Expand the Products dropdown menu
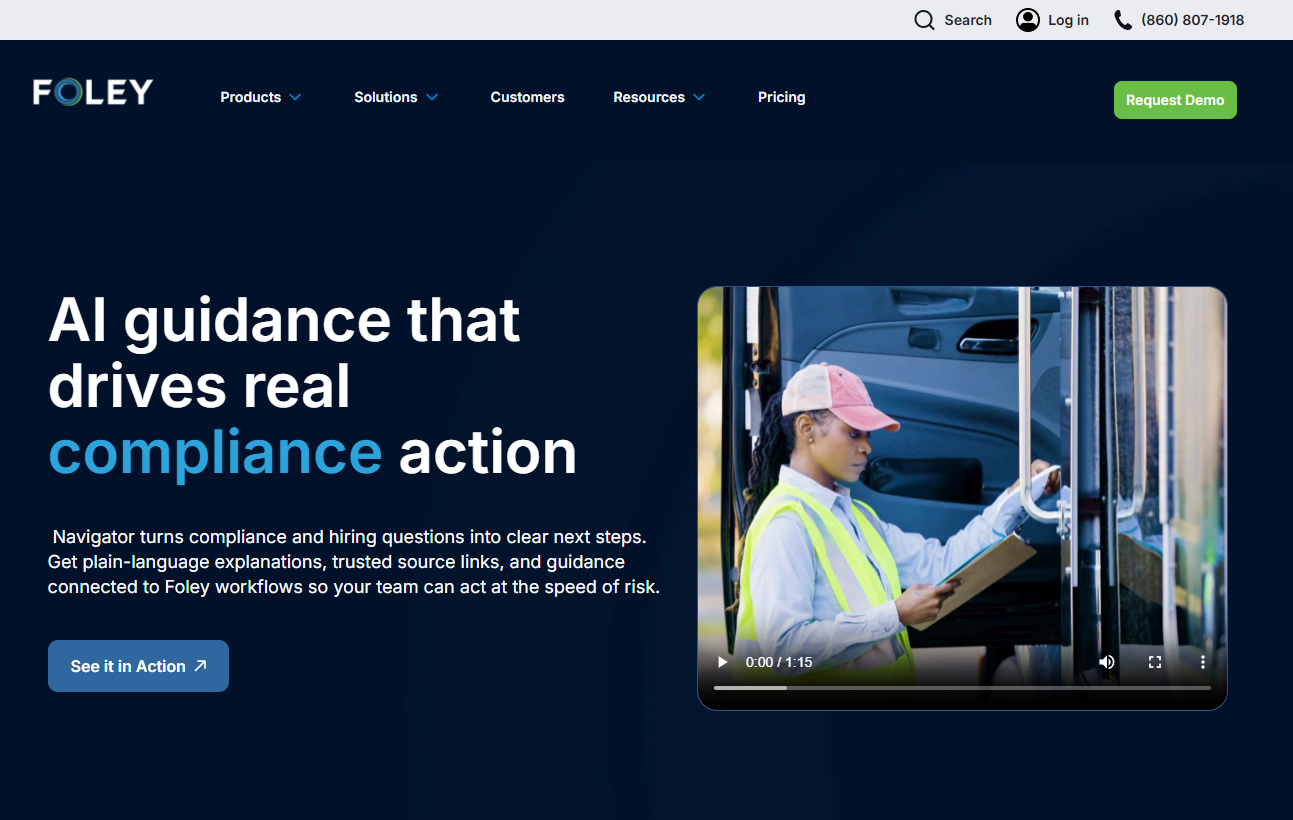 click(x=261, y=97)
